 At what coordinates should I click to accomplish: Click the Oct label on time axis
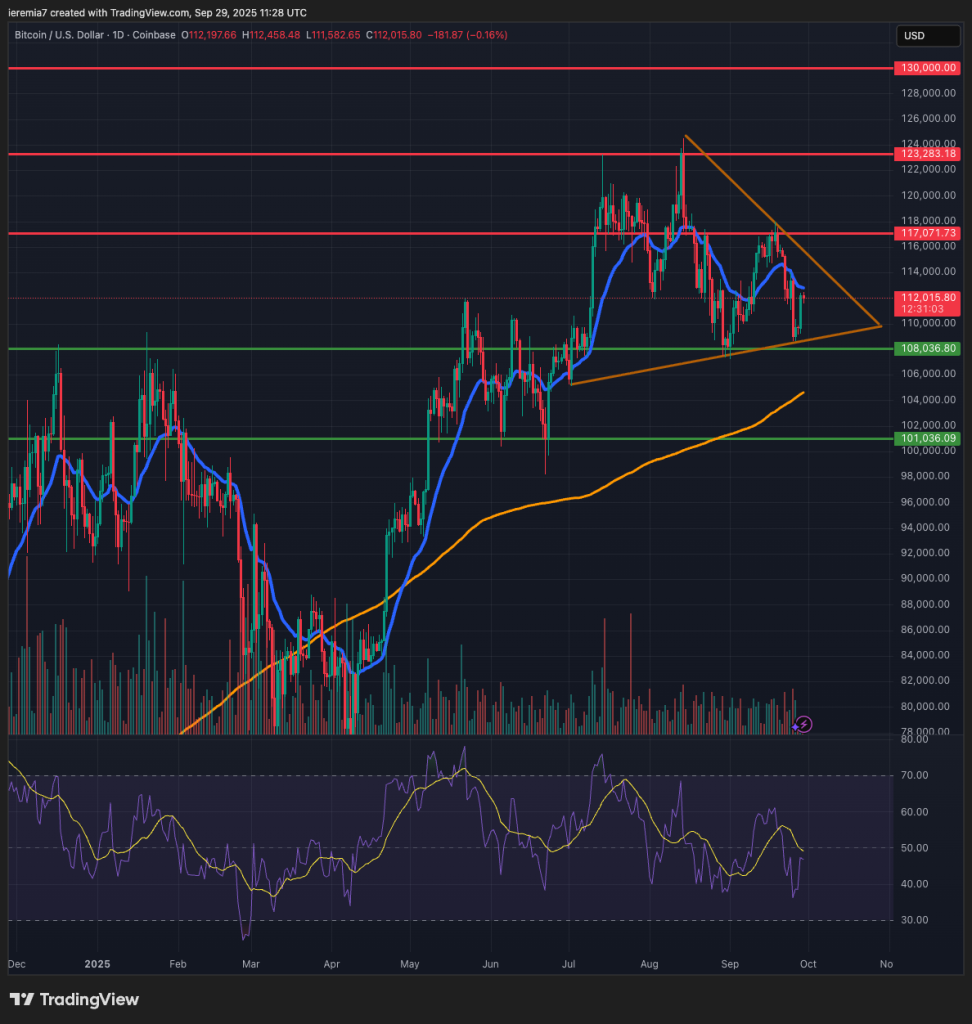(x=808, y=963)
